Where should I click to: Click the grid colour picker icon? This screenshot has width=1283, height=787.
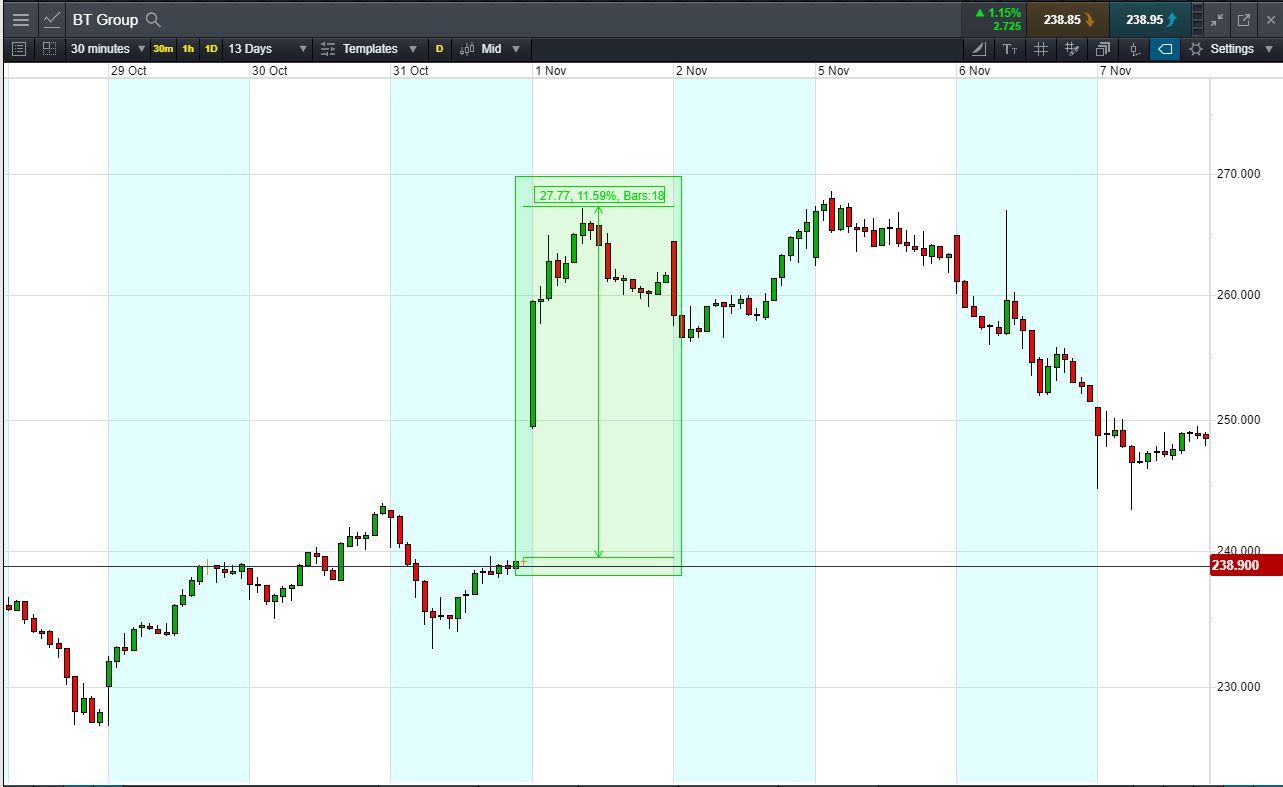coord(1072,49)
